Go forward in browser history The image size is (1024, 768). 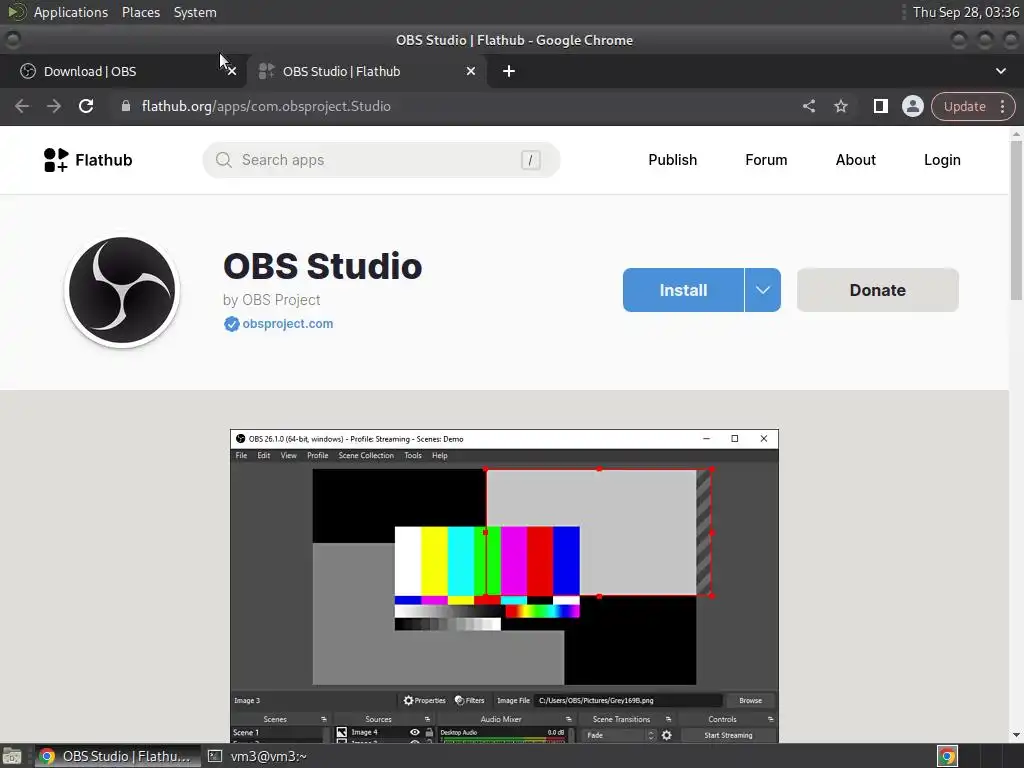click(x=54, y=106)
